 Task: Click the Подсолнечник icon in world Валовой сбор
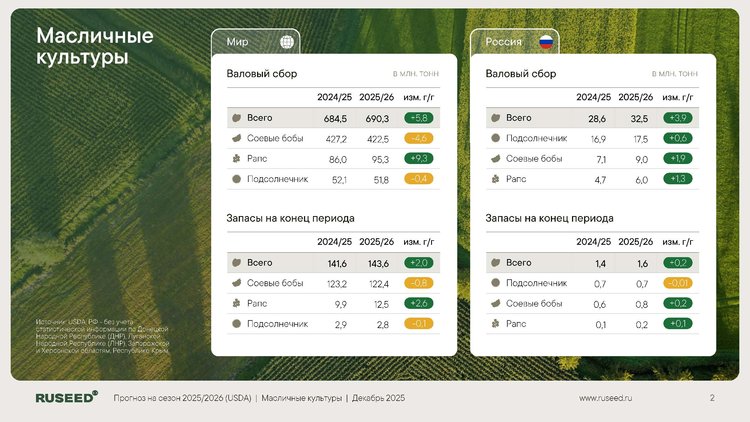coord(236,179)
